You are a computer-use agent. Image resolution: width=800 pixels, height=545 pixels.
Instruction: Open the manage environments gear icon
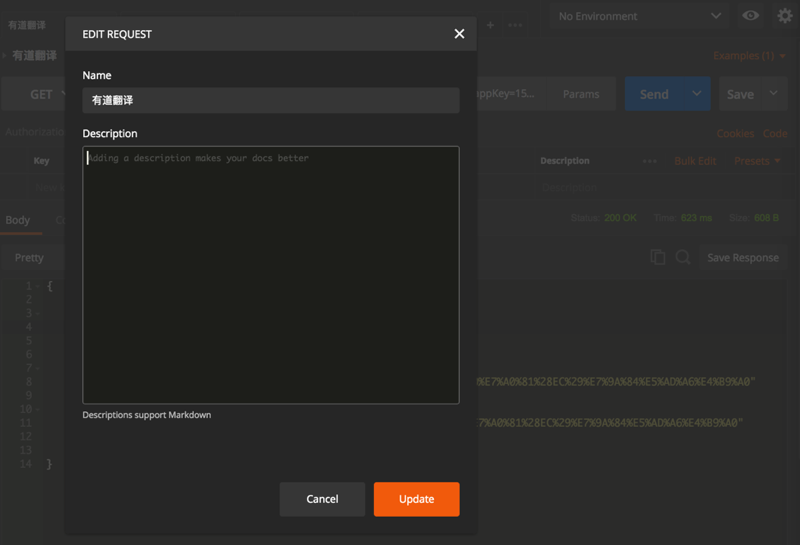click(785, 16)
